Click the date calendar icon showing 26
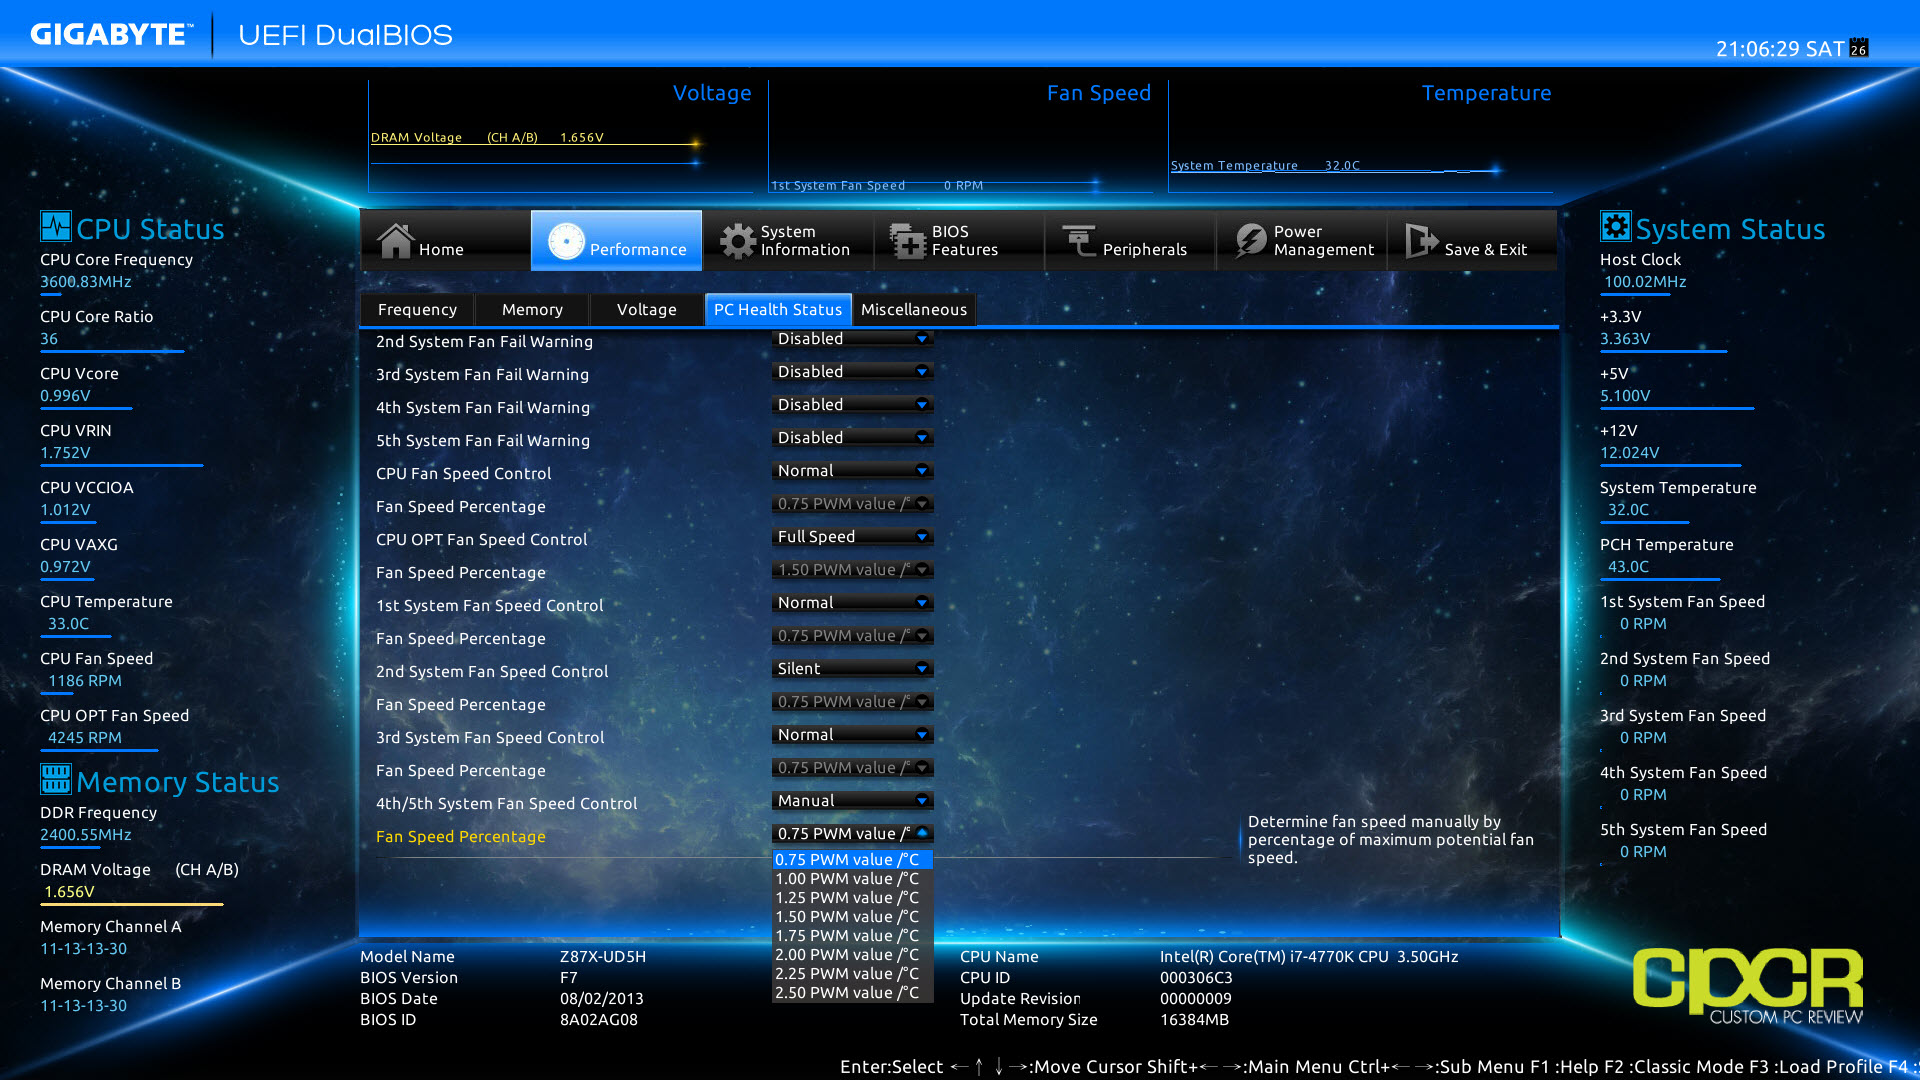 pos(1859,47)
